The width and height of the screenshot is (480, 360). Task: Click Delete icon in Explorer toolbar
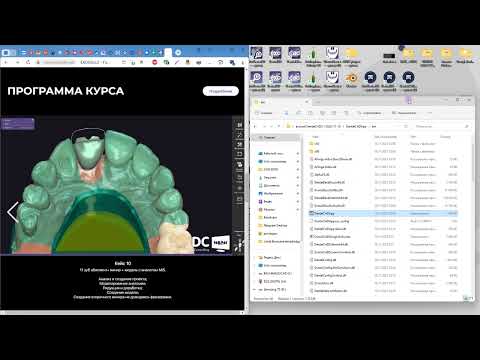346,113
